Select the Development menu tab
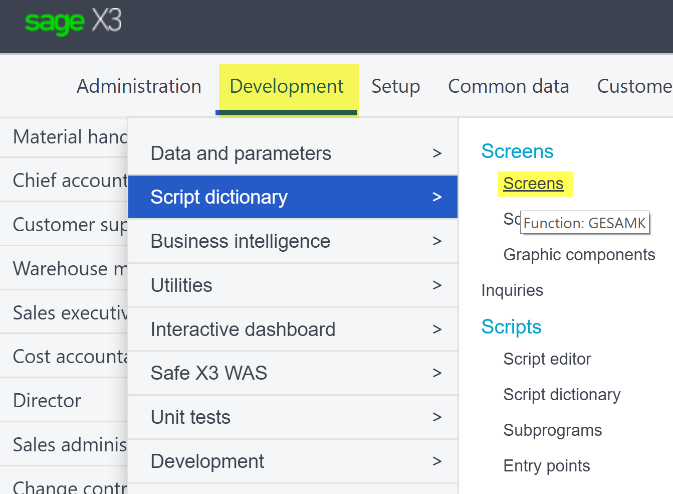The image size is (673, 494). click(287, 86)
